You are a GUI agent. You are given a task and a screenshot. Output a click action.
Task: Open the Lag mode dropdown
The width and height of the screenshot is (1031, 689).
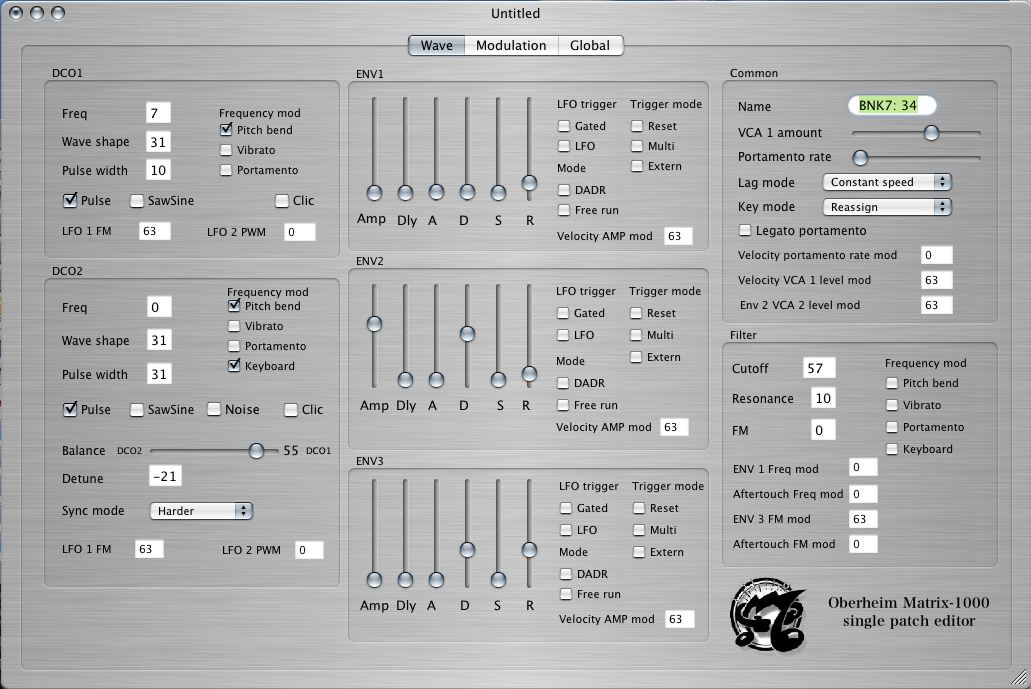coord(886,182)
